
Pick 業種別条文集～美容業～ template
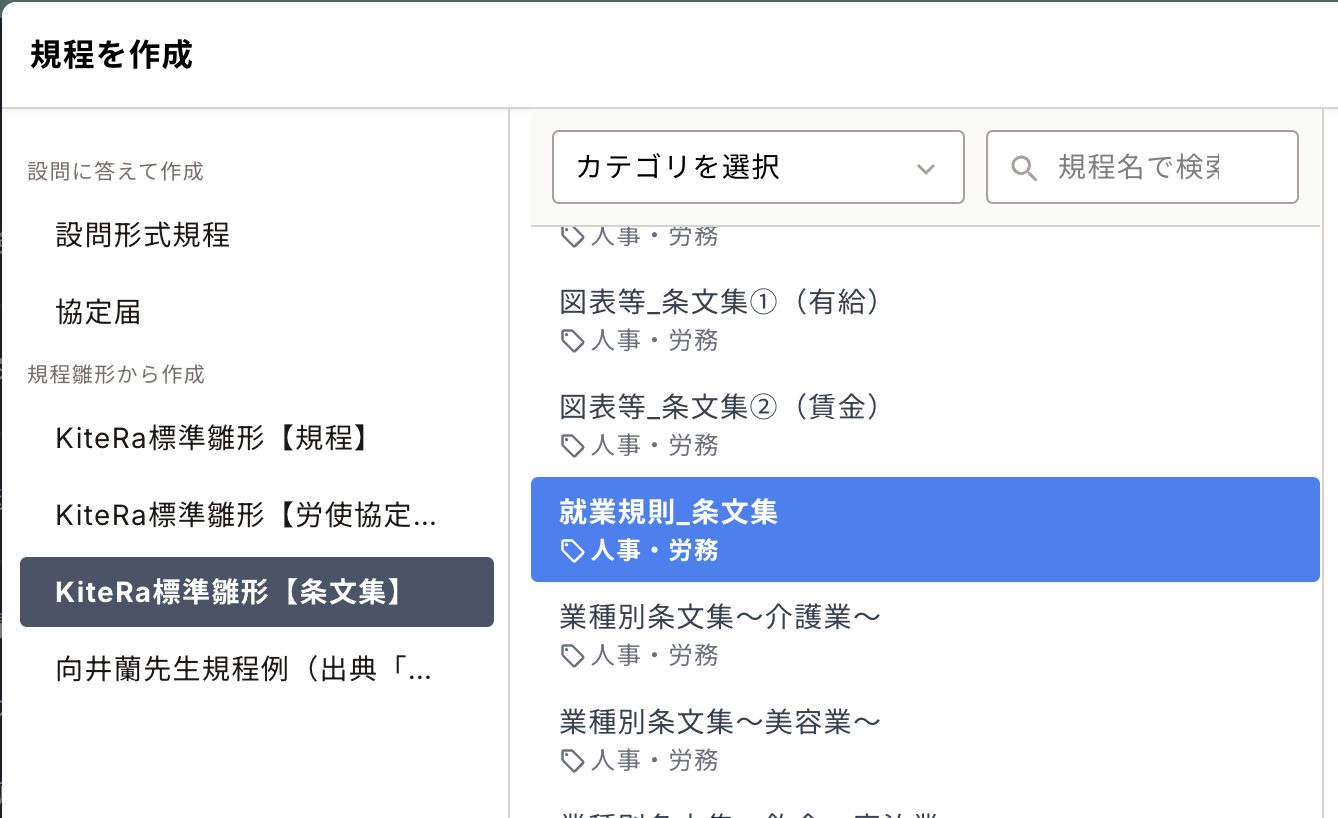pos(720,722)
